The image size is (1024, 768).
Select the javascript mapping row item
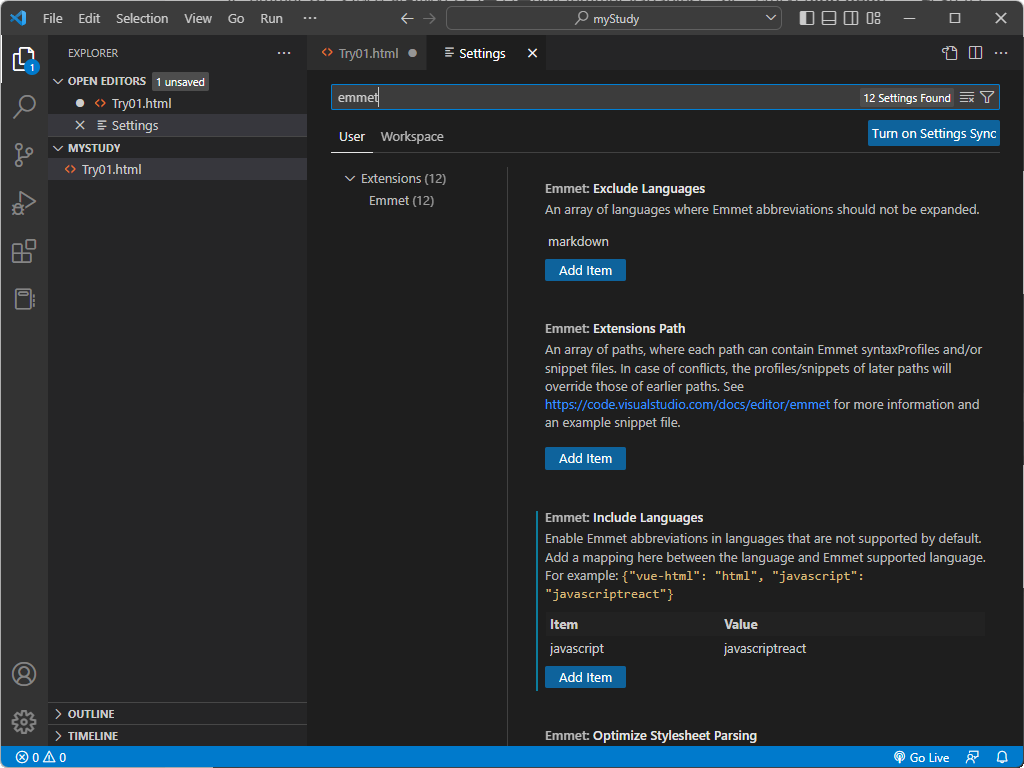click(x=577, y=648)
